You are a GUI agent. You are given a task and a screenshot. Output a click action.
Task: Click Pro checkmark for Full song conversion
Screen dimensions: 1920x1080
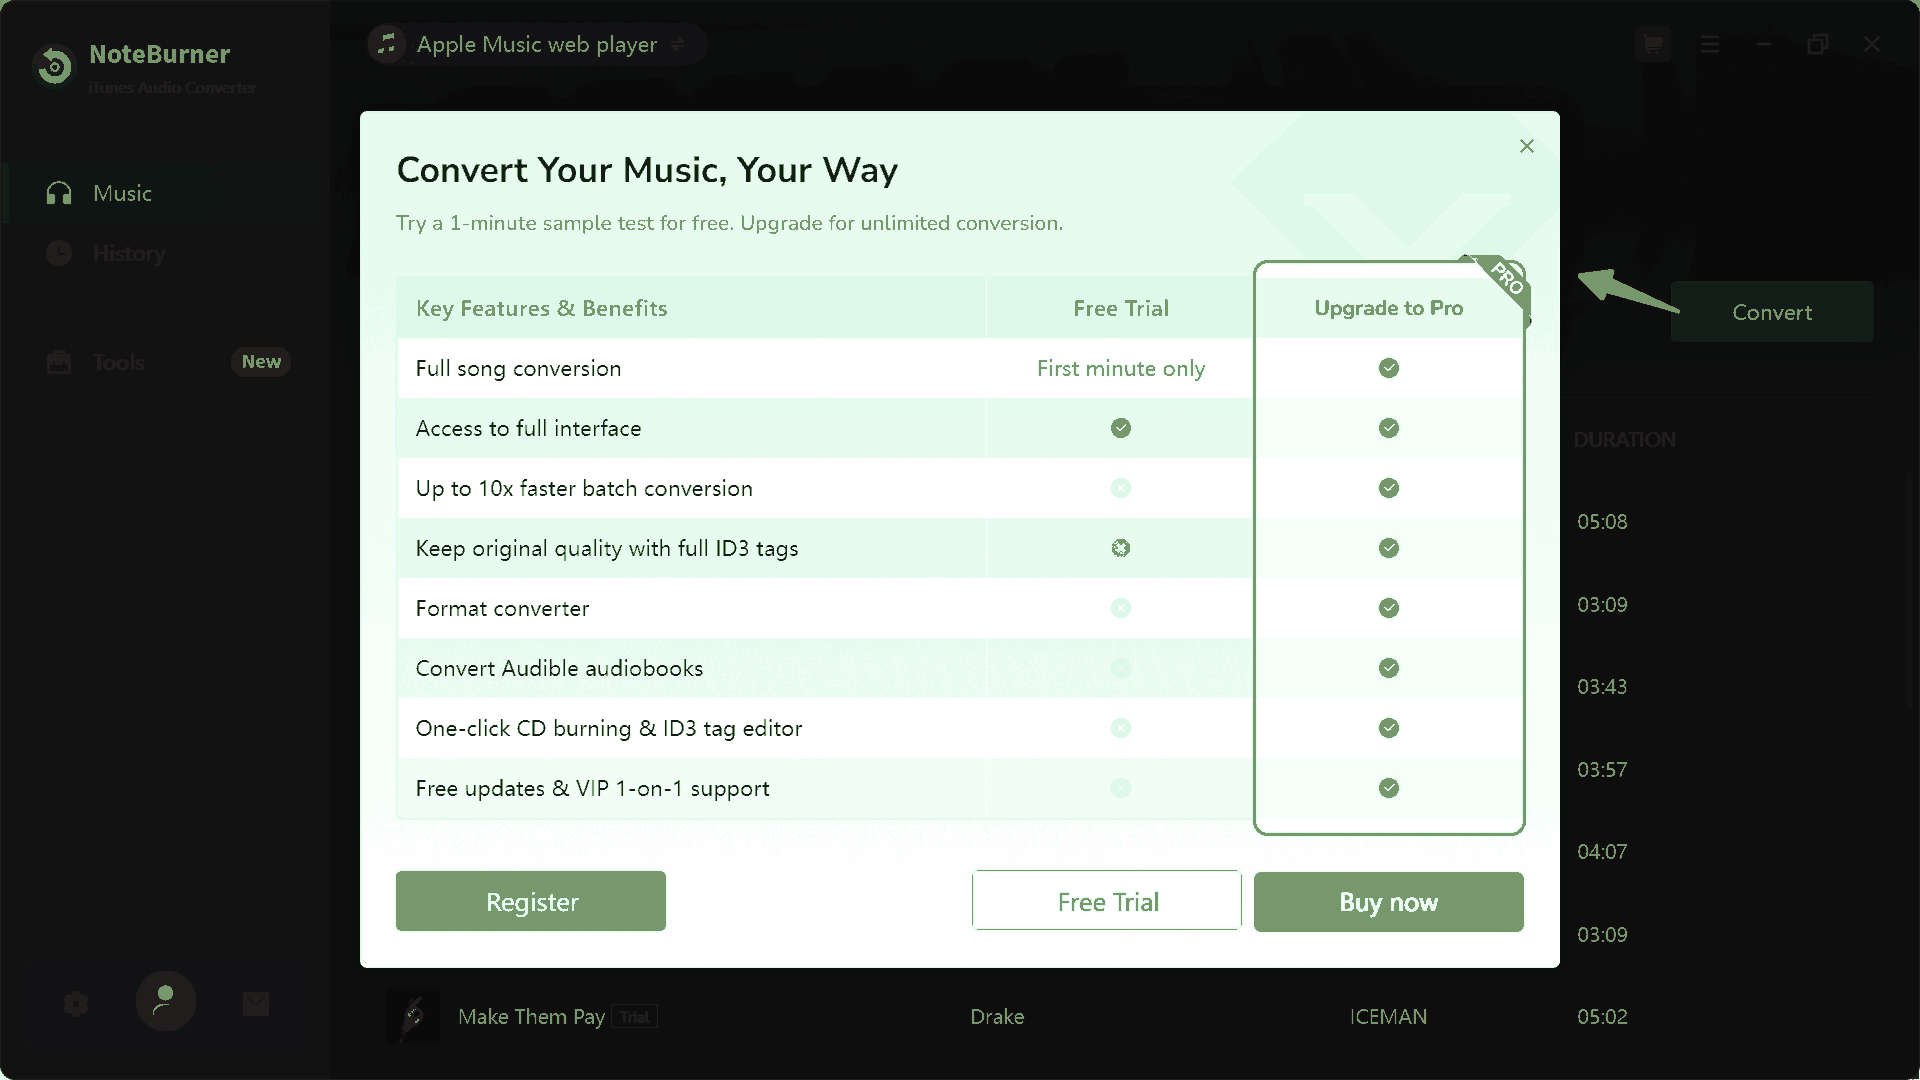1389,368
